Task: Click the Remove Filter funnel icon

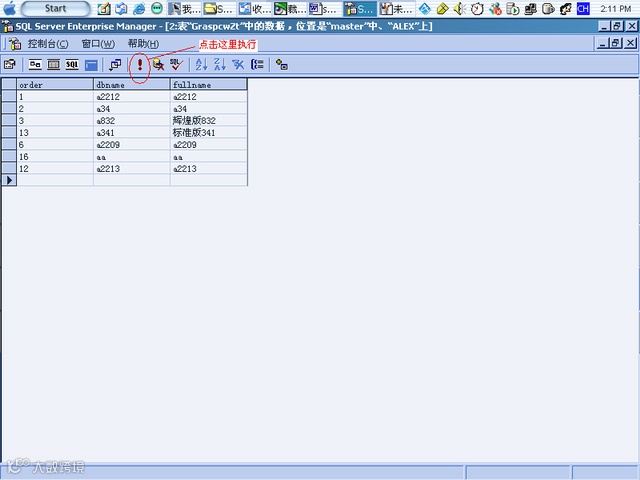Action: [238, 64]
